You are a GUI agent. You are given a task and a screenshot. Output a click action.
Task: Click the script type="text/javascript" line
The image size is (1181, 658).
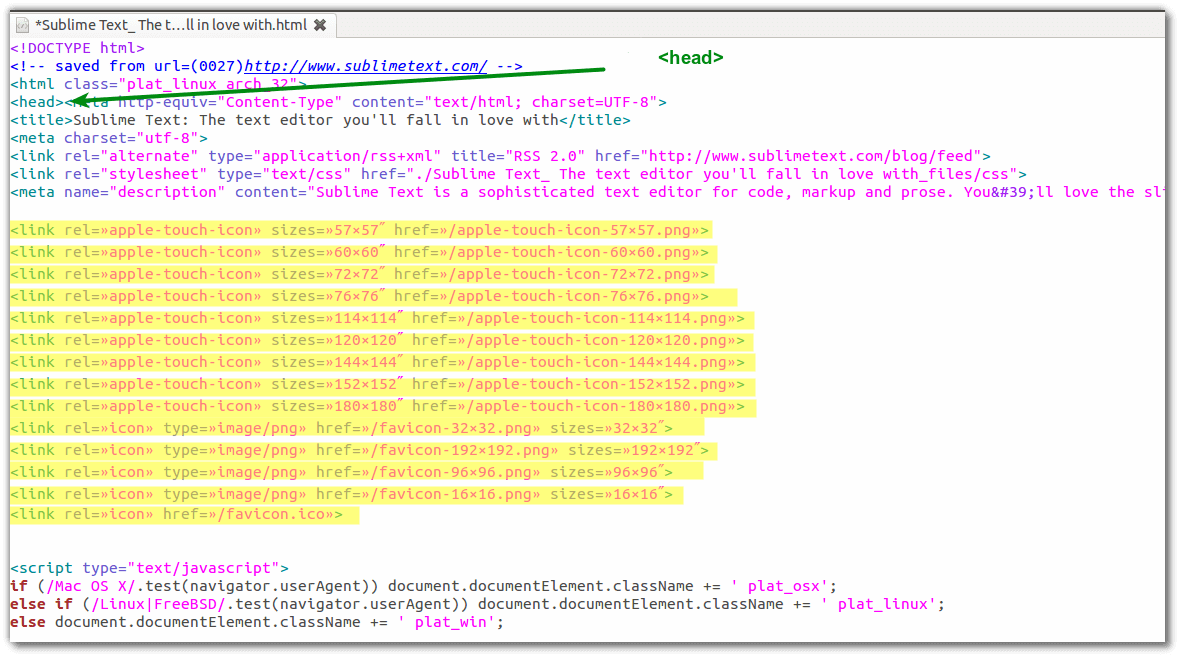click(150, 568)
